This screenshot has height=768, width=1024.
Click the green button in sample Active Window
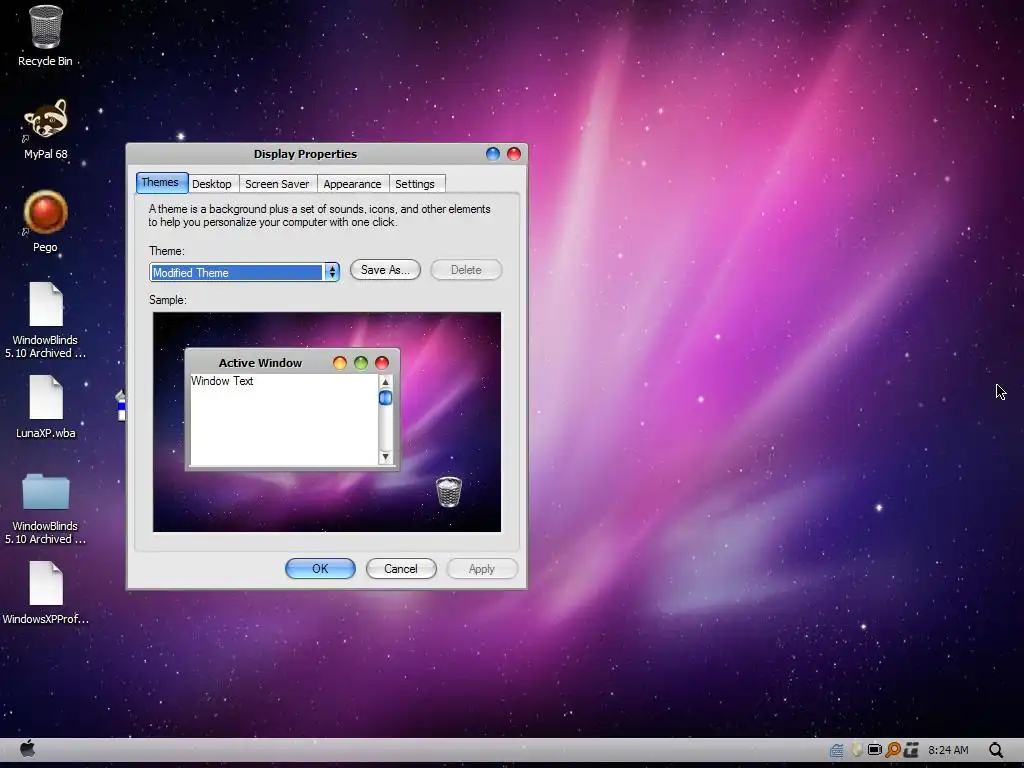pos(360,363)
